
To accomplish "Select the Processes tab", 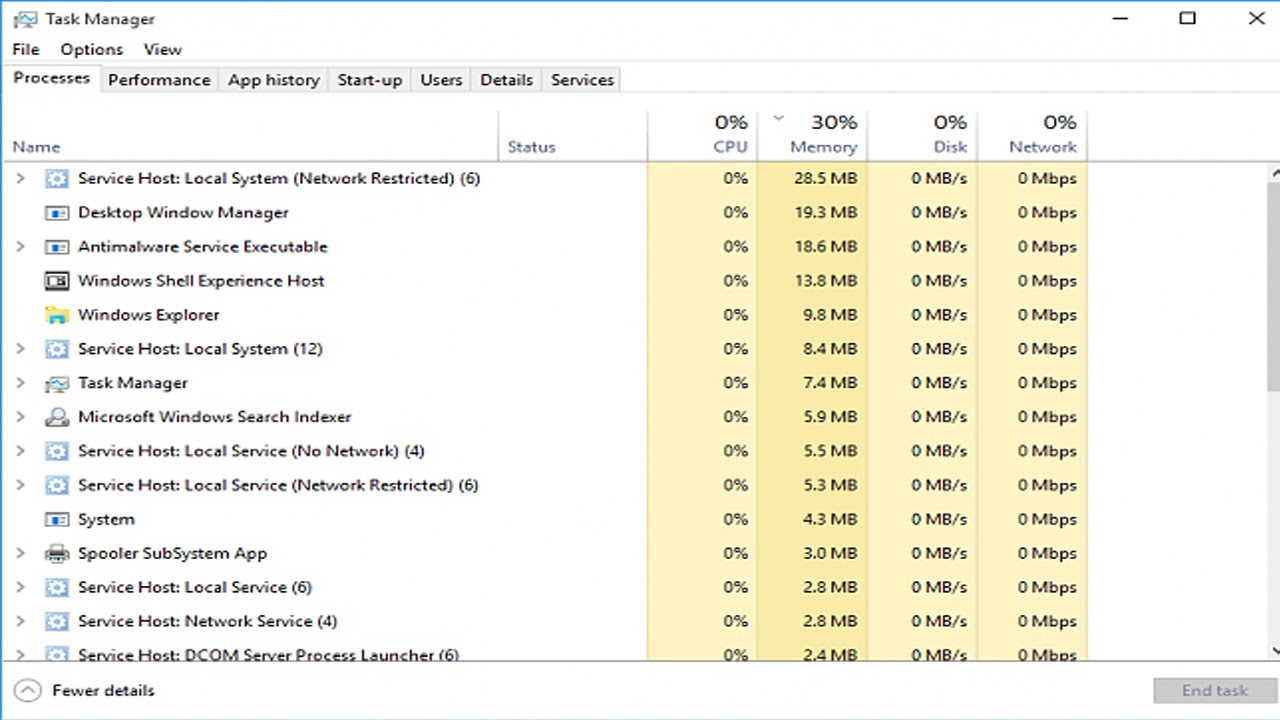I will [51, 78].
